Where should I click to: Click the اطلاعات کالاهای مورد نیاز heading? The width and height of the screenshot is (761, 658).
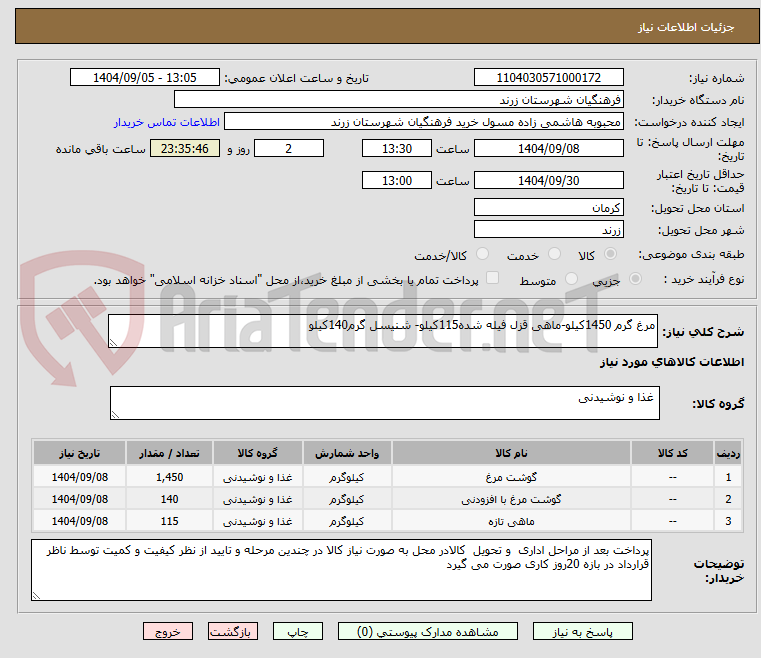click(x=672, y=362)
